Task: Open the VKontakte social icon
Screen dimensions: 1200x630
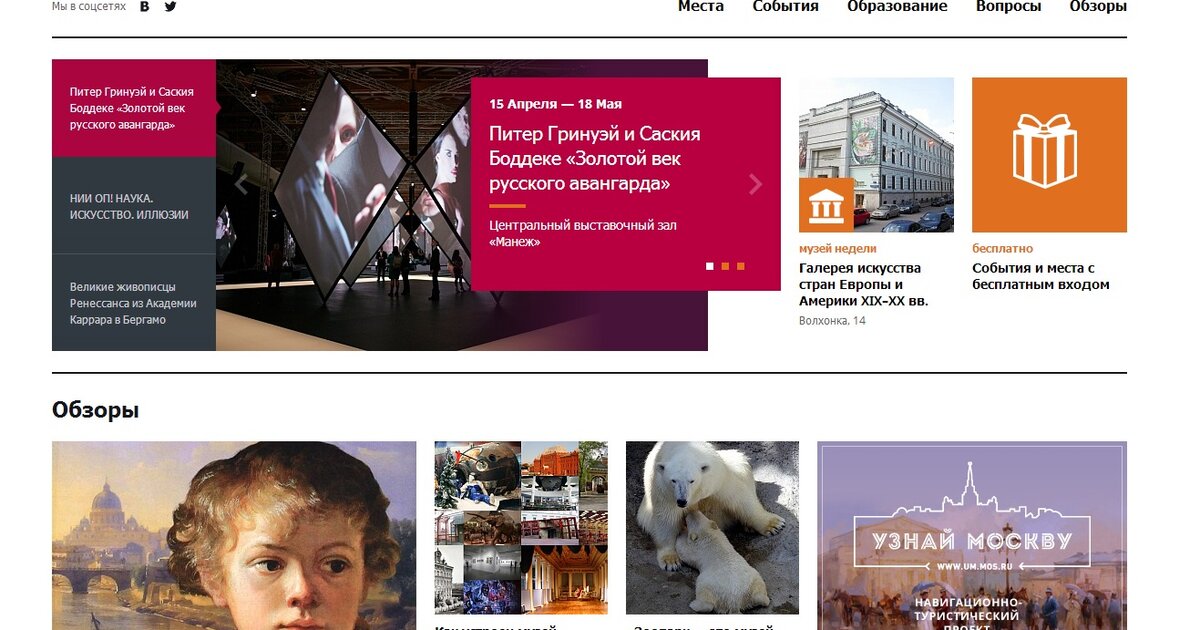Action: [x=145, y=6]
